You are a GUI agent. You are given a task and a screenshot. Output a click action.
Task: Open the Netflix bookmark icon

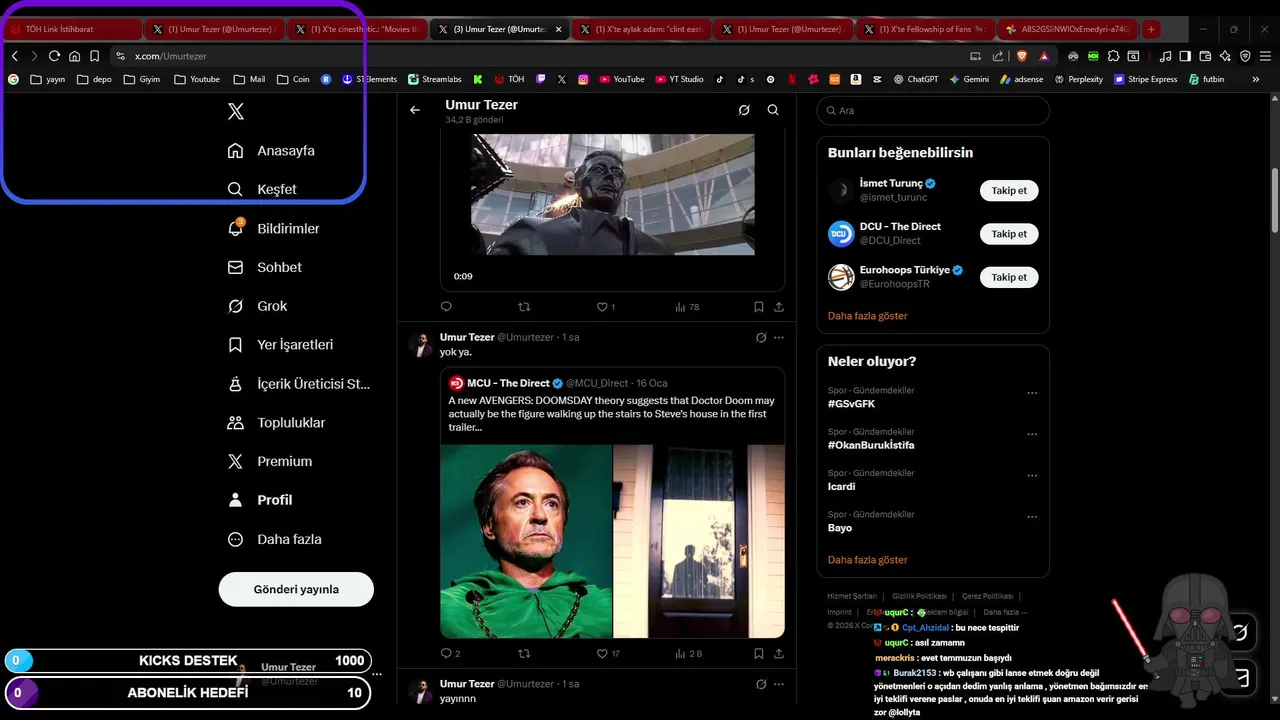(792, 79)
